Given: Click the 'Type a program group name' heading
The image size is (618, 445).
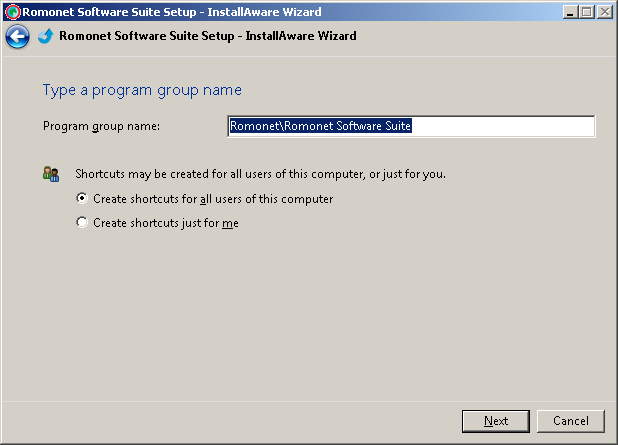Looking at the screenshot, I should point(142,90).
